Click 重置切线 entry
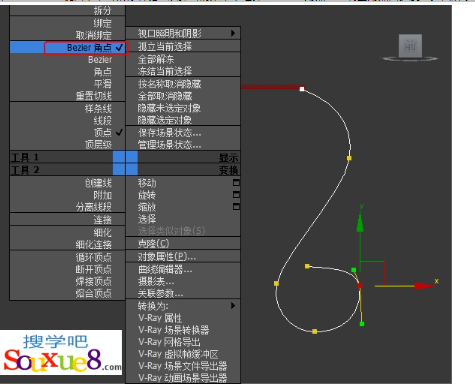475x386 pixels. point(67,96)
